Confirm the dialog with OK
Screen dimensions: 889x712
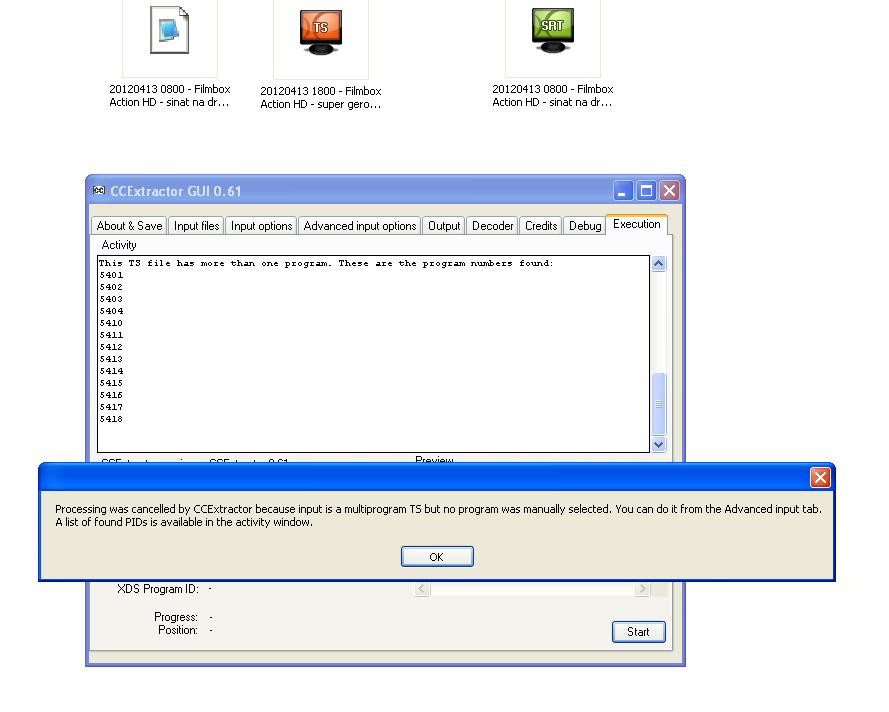click(437, 557)
